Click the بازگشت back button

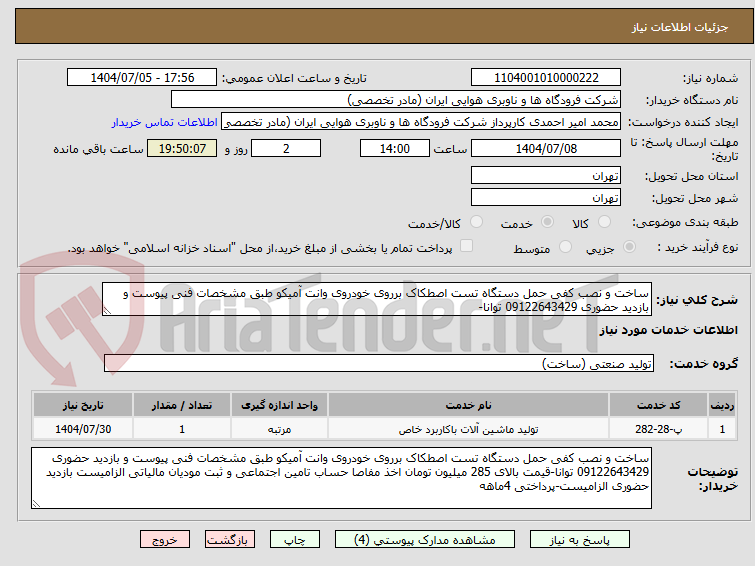(230, 540)
